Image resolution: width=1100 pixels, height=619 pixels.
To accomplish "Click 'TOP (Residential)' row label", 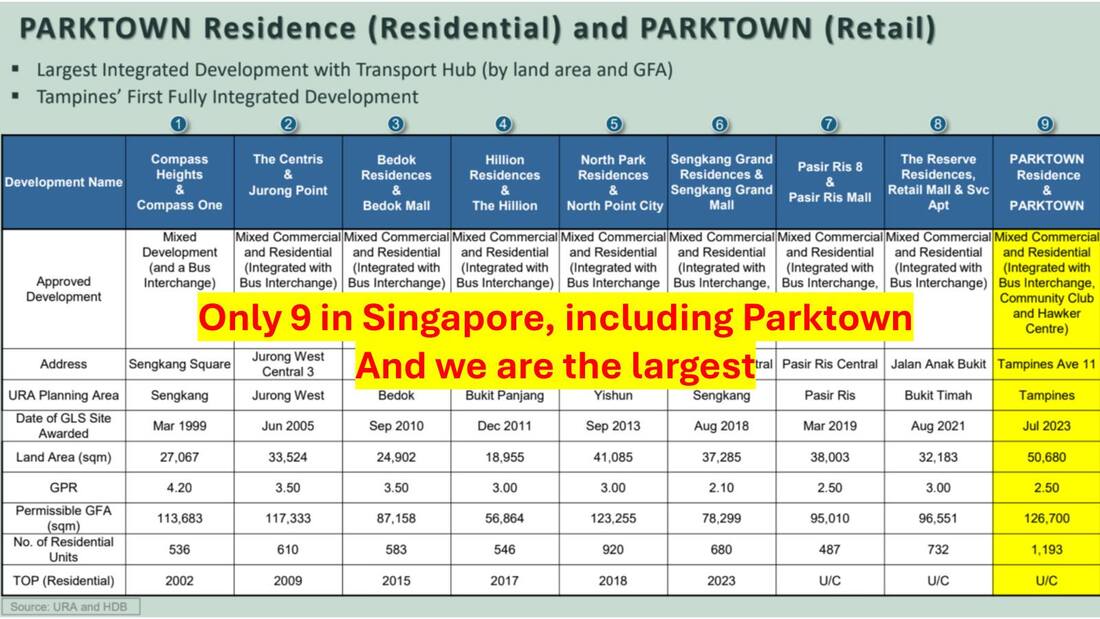I will [x=63, y=581].
